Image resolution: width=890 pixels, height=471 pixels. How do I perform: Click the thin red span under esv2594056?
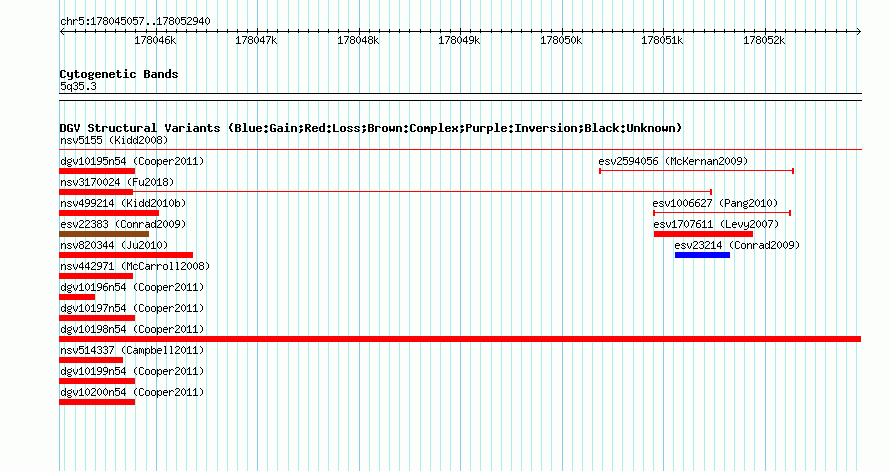[x=696, y=171]
